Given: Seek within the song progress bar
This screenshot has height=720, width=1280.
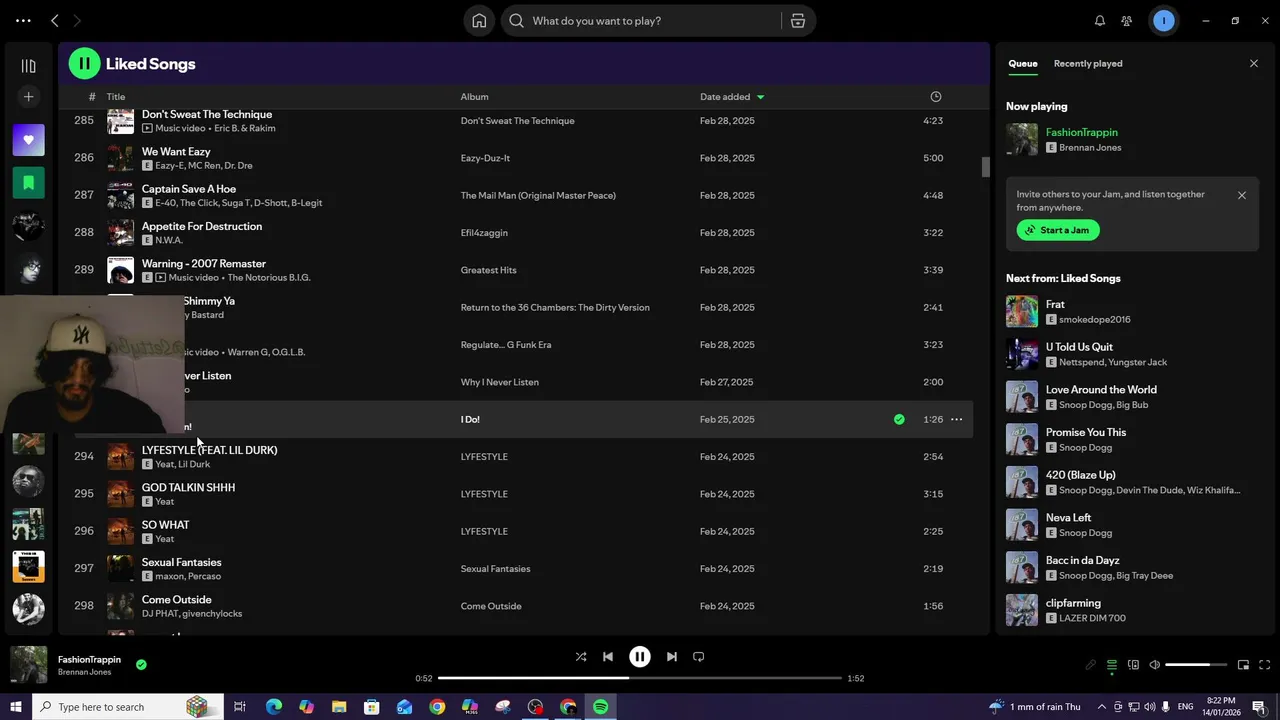Looking at the screenshot, I should (640, 678).
